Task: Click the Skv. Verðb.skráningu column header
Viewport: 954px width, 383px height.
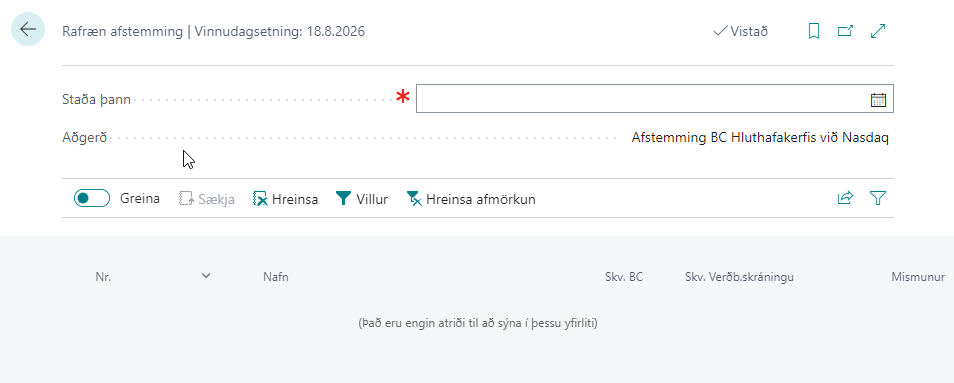Action: pos(739,277)
